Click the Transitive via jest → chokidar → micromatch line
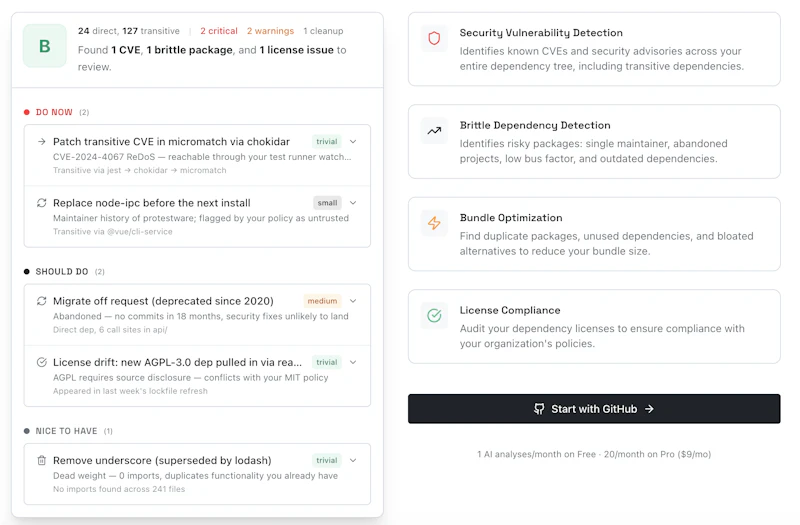 [x=140, y=170]
